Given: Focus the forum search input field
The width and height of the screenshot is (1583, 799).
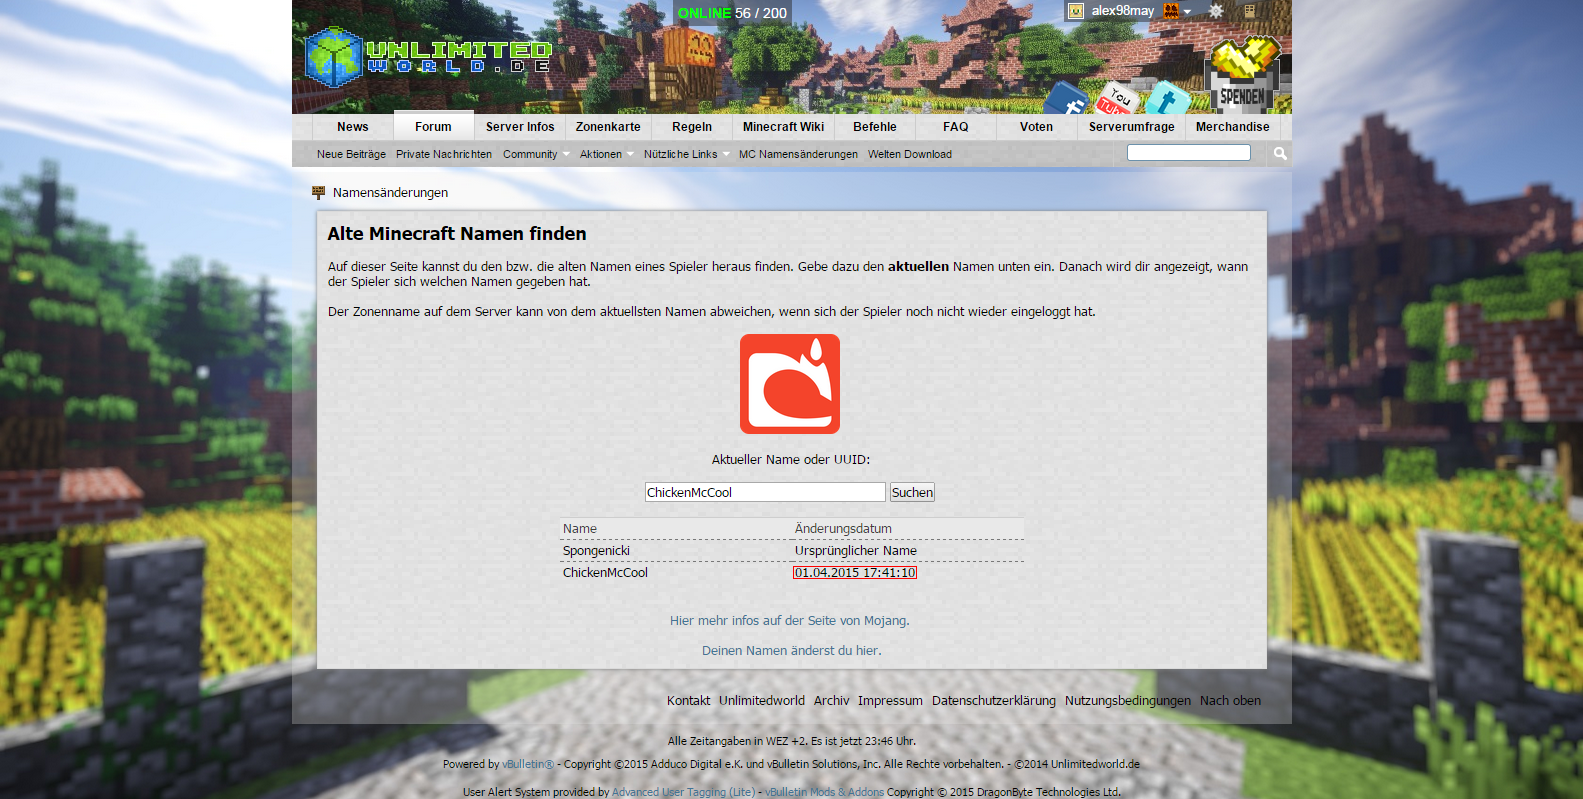Looking at the screenshot, I should [x=1189, y=152].
